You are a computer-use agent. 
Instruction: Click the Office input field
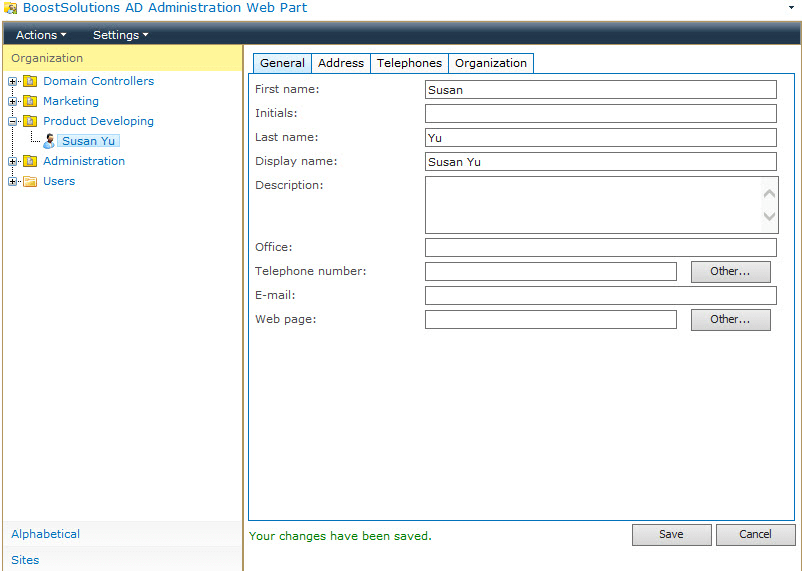[x=600, y=248]
